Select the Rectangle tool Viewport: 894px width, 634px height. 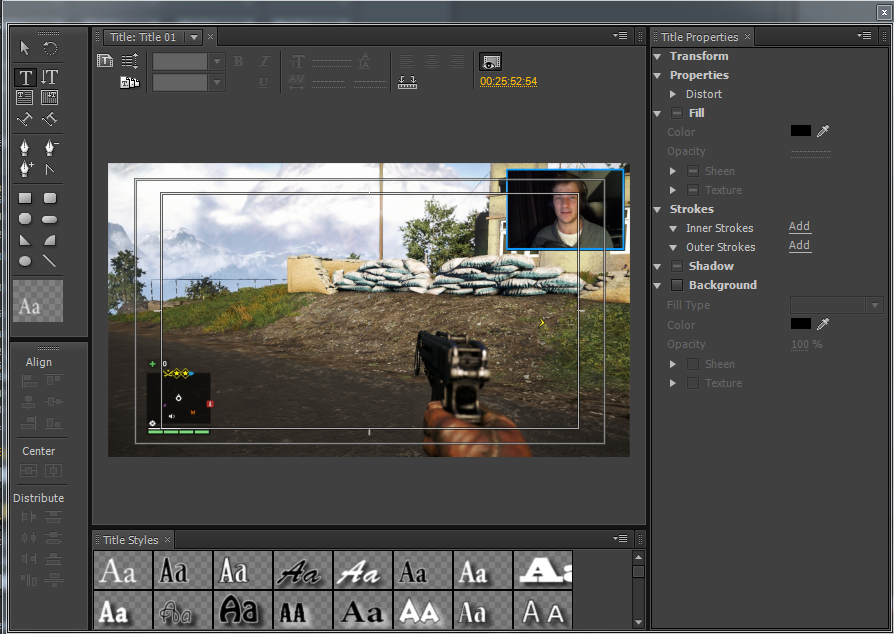click(25, 198)
